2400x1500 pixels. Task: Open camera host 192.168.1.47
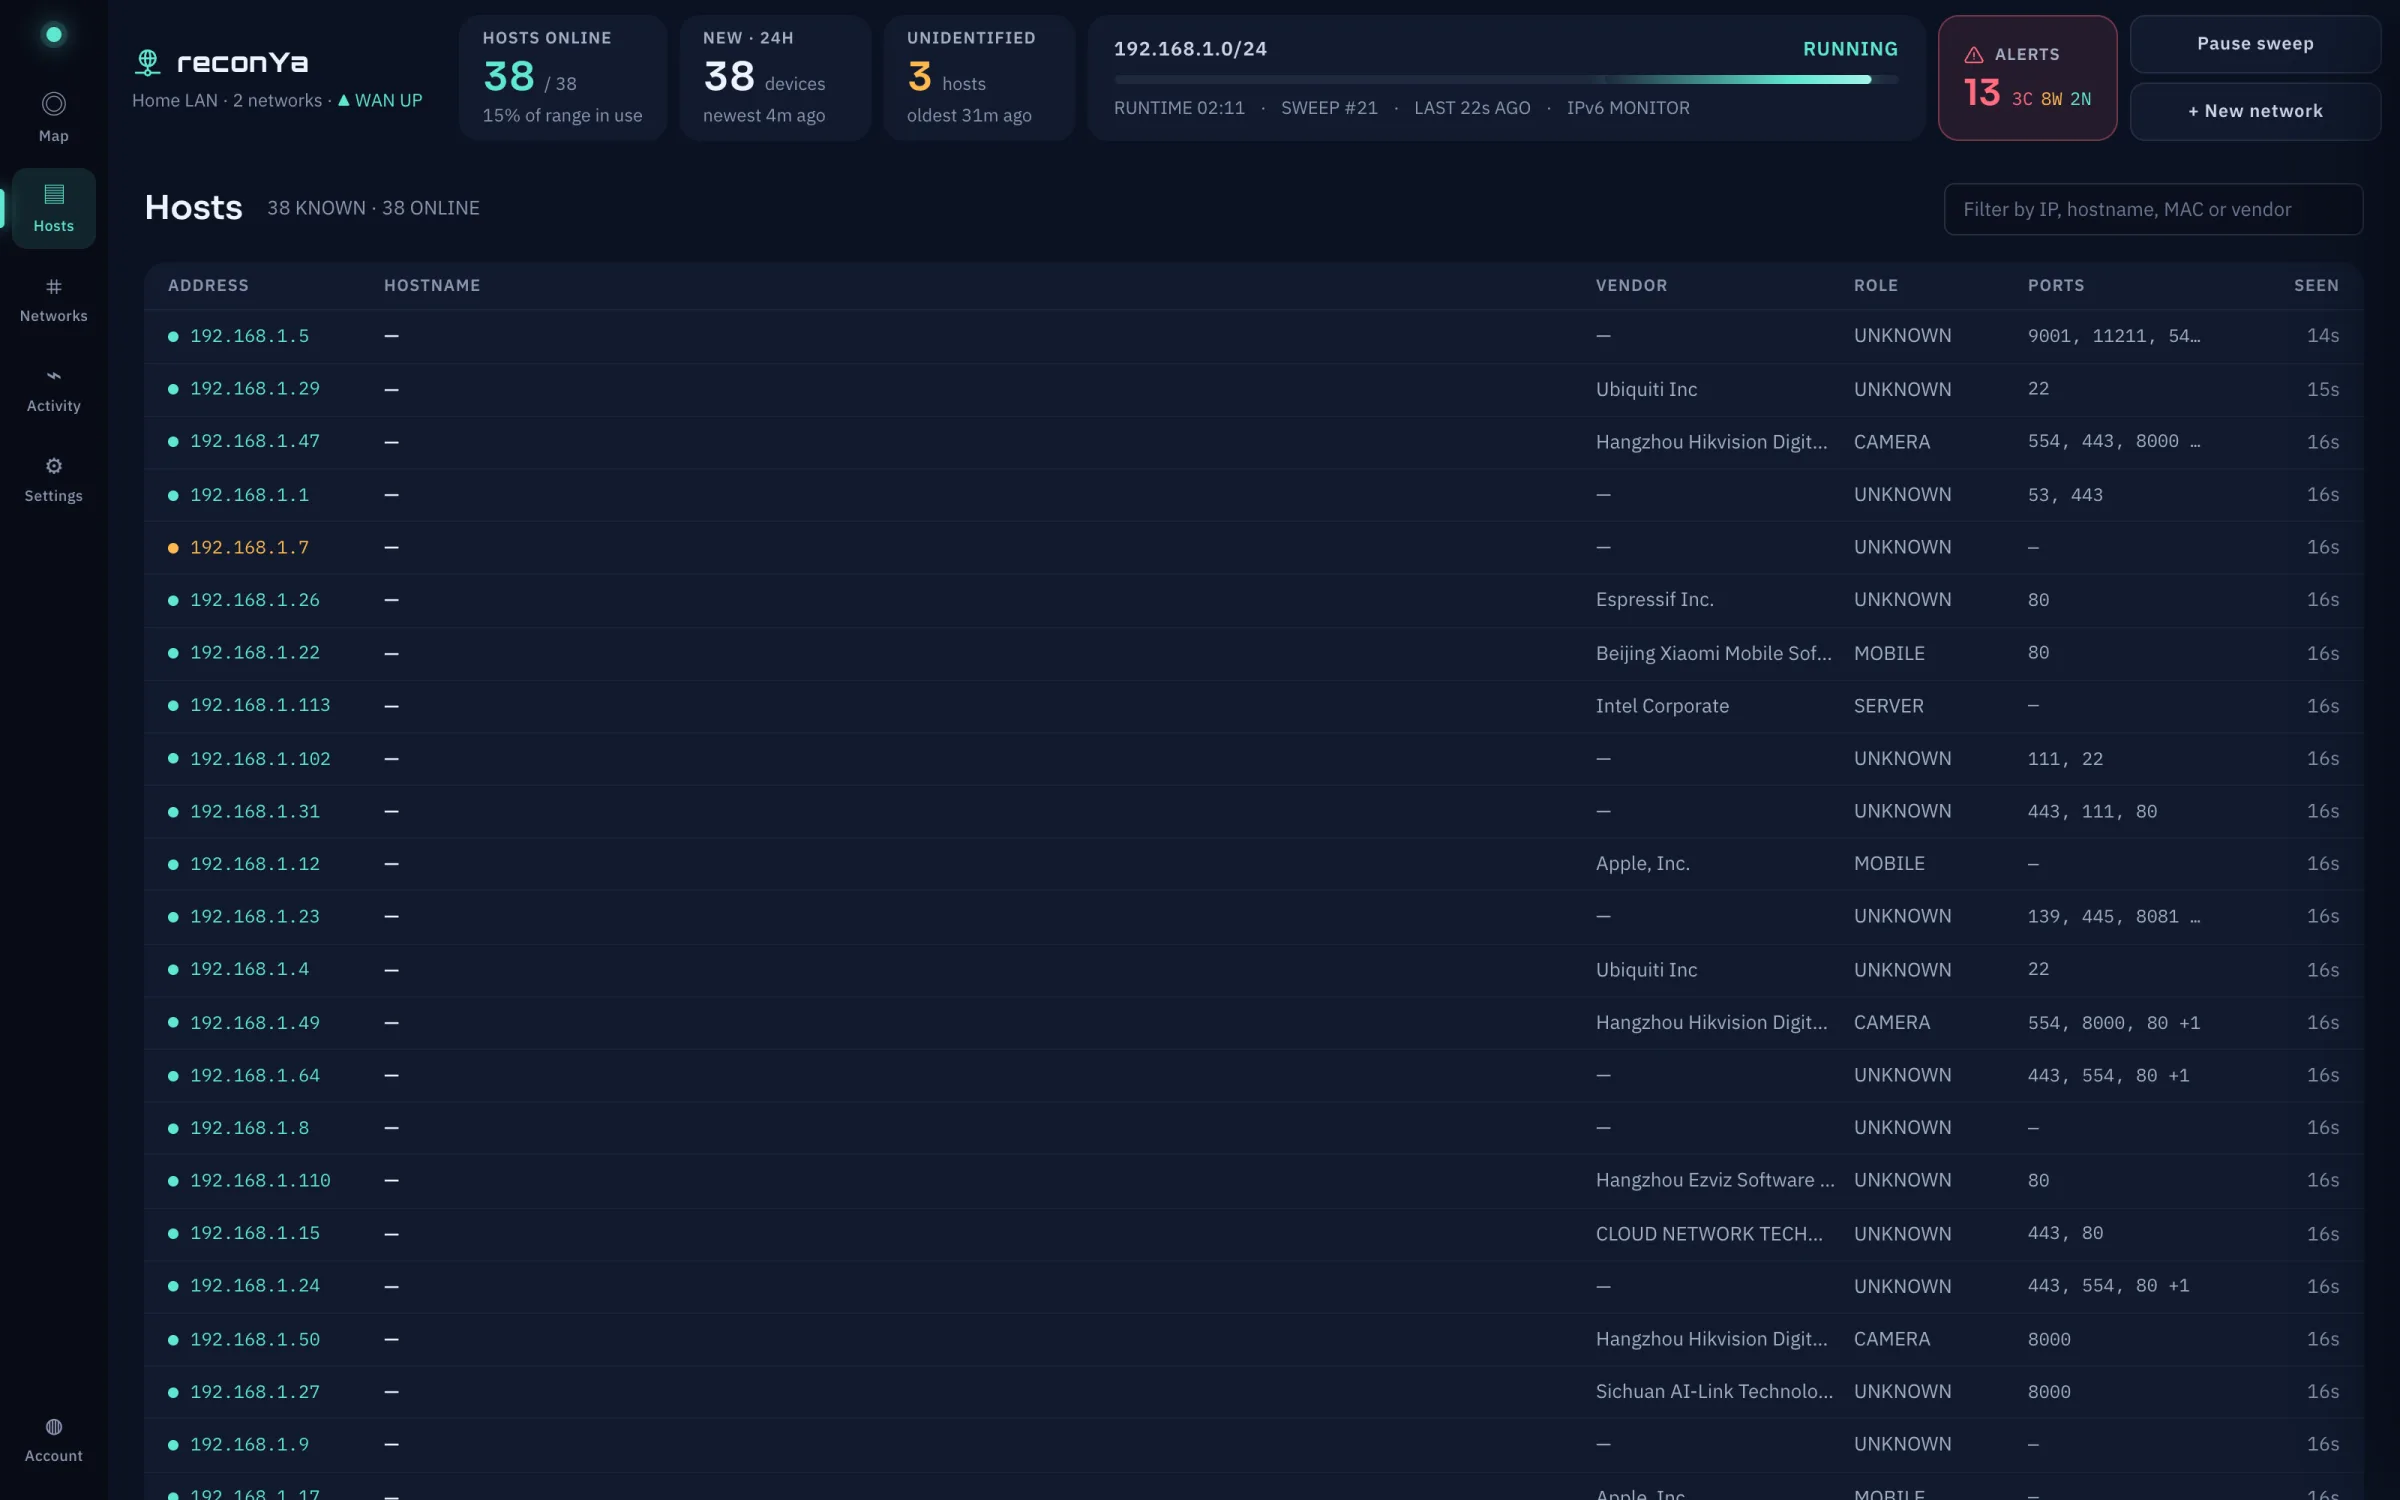[x=1253, y=442]
